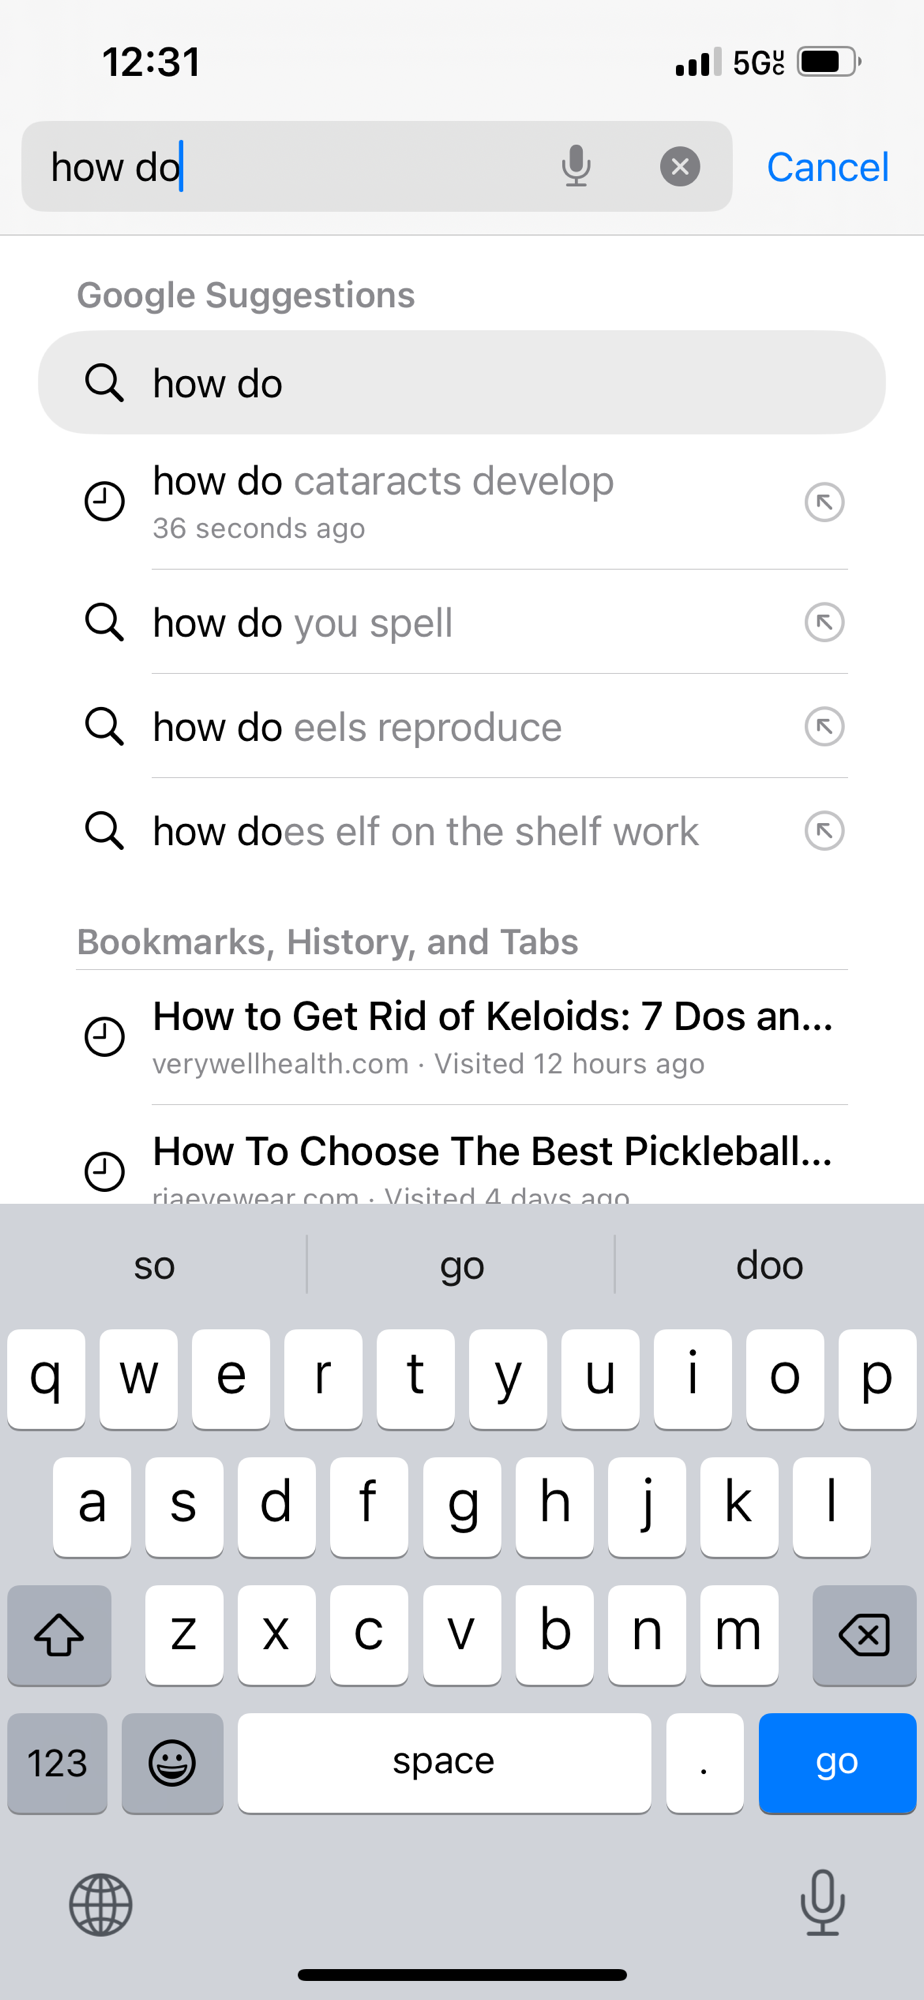Switch keyboard language with globe icon
The width and height of the screenshot is (924, 2000).
click(101, 1904)
